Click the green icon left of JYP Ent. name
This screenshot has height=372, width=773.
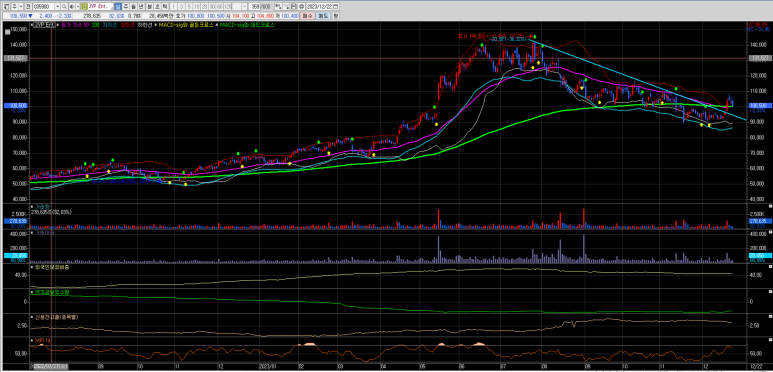84,6
